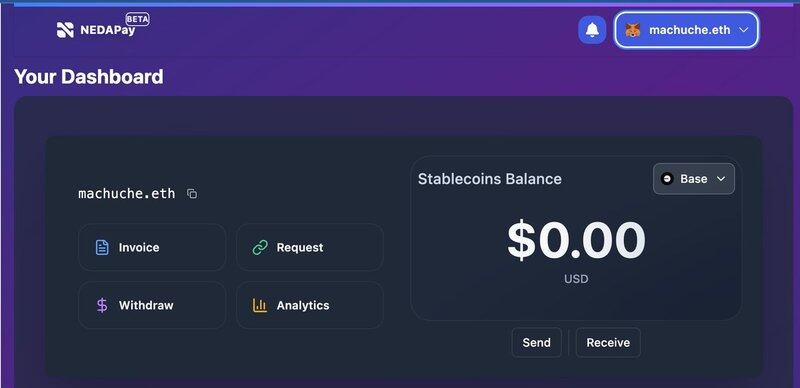Click the Withdraw dollar sign icon

pyautogui.click(x=102, y=305)
